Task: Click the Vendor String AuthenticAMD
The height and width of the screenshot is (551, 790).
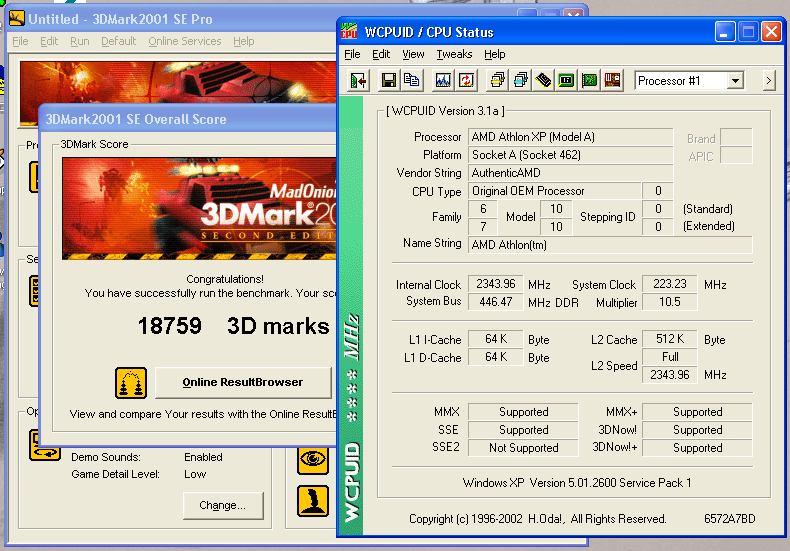Action: click(570, 173)
